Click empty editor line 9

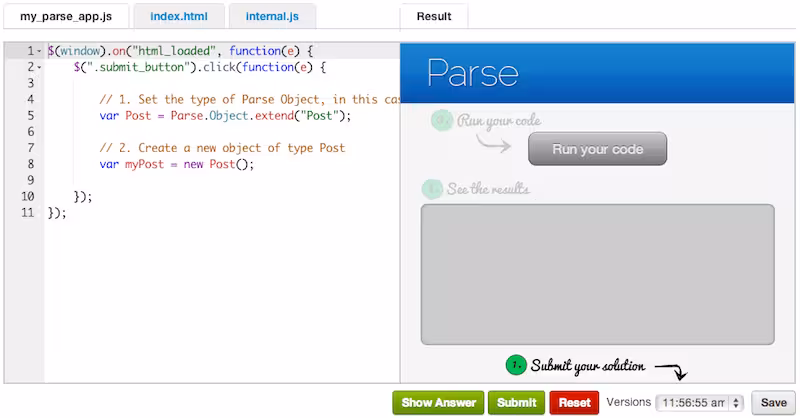[222, 181]
